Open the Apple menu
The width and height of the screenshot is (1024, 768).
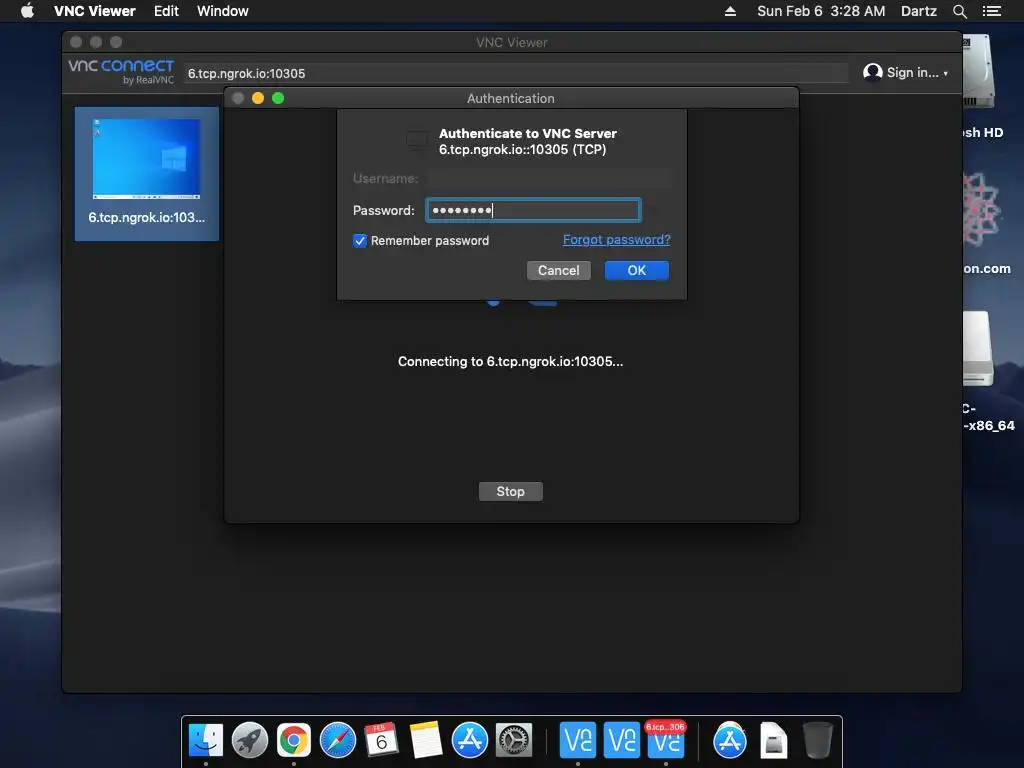click(27, 11)
